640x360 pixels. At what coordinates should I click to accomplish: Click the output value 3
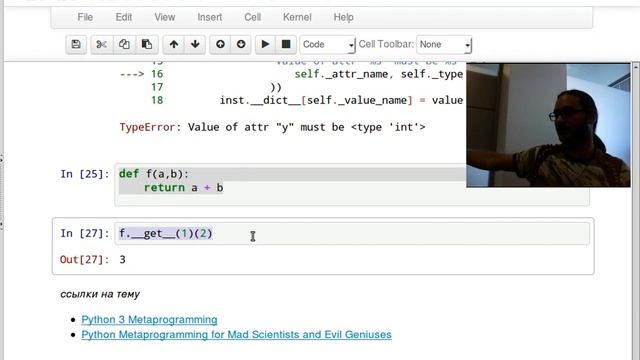click(x=122, y=260)
